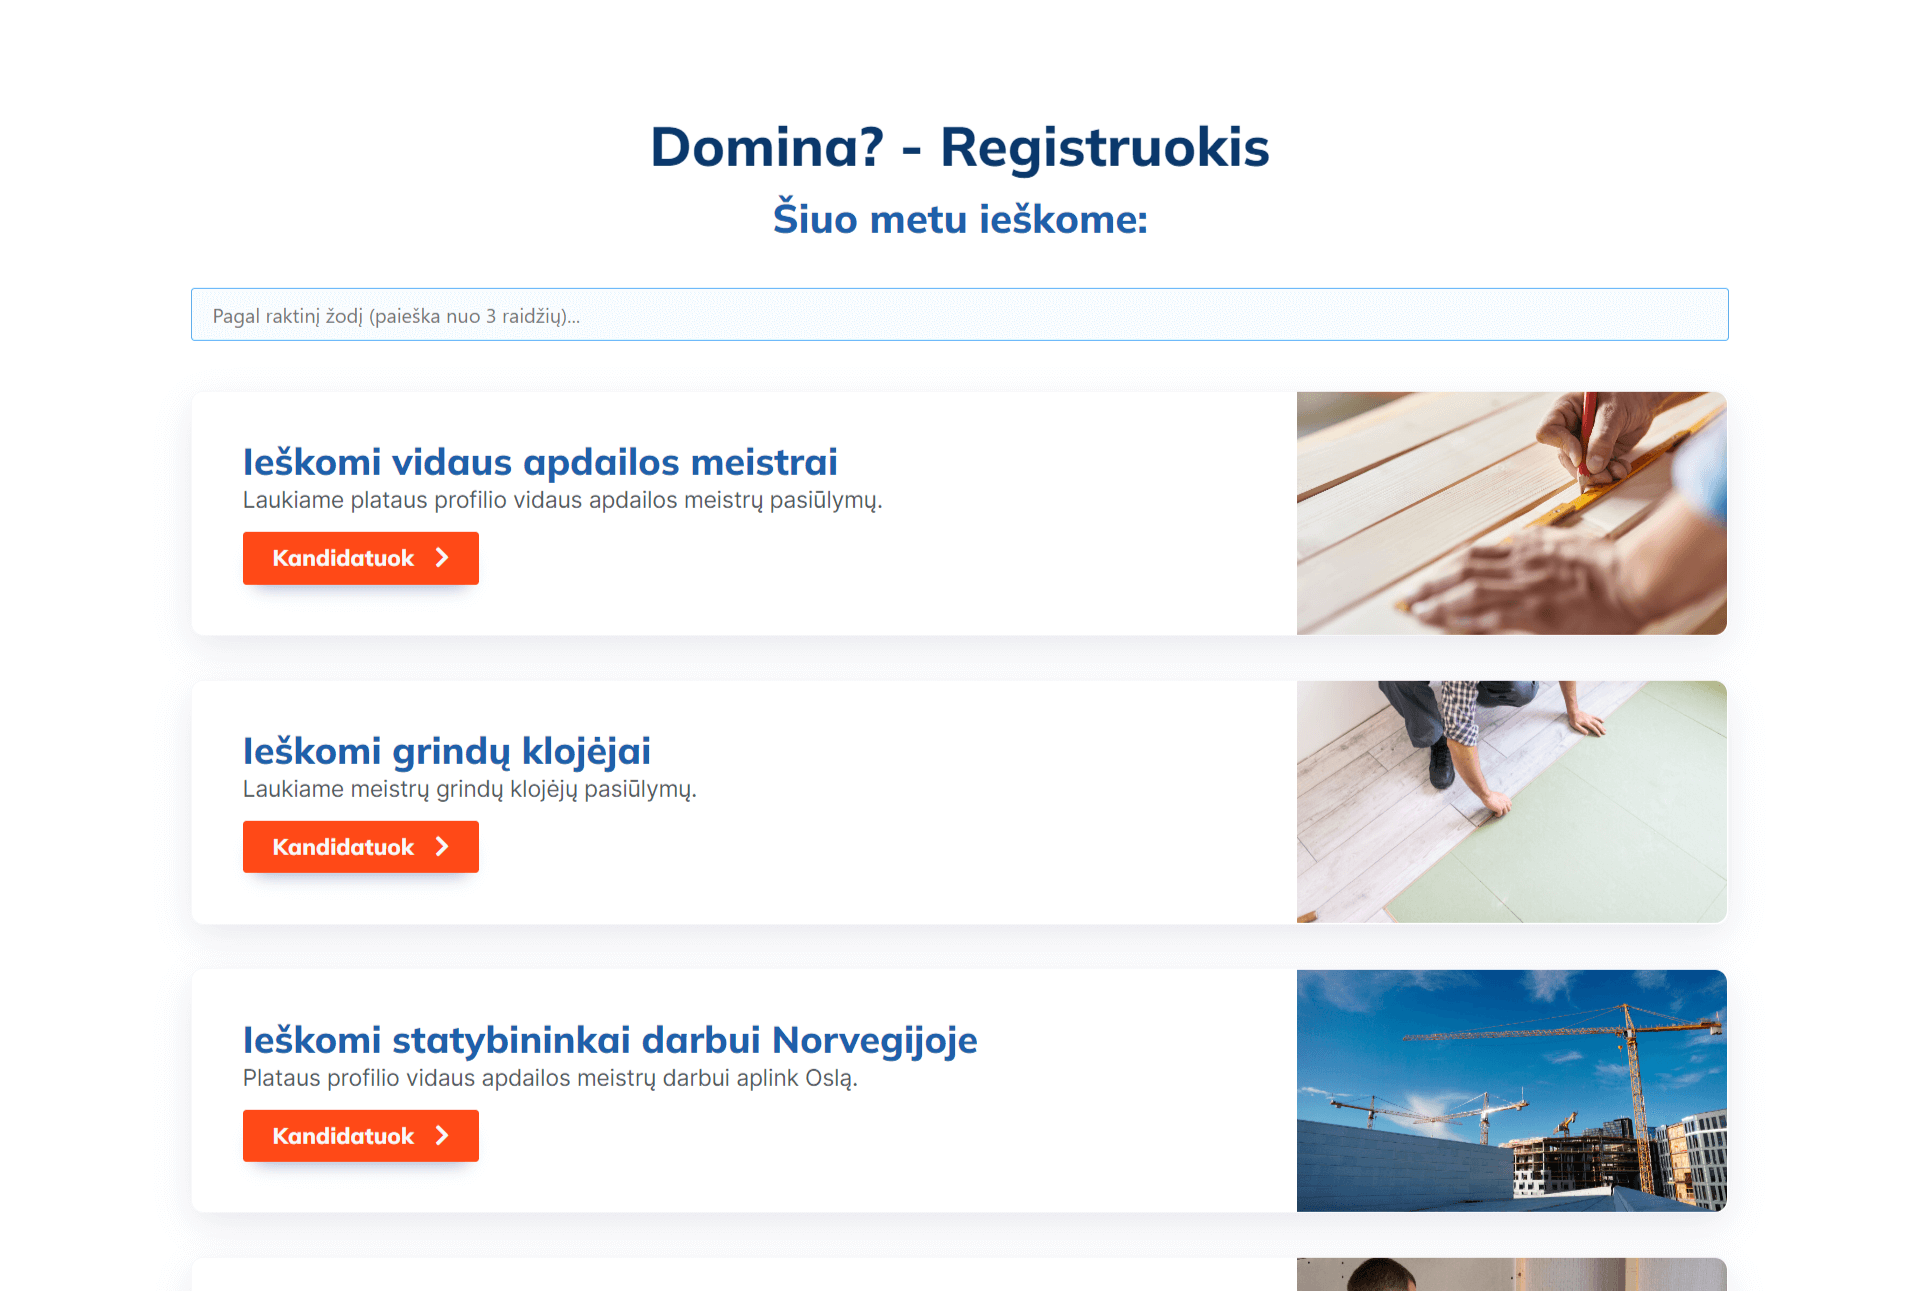
Task: Click text 'Plataus profilio vidaus apdailos meistrų darbui aplink Oslą.'
Action: coord(550,1078)
